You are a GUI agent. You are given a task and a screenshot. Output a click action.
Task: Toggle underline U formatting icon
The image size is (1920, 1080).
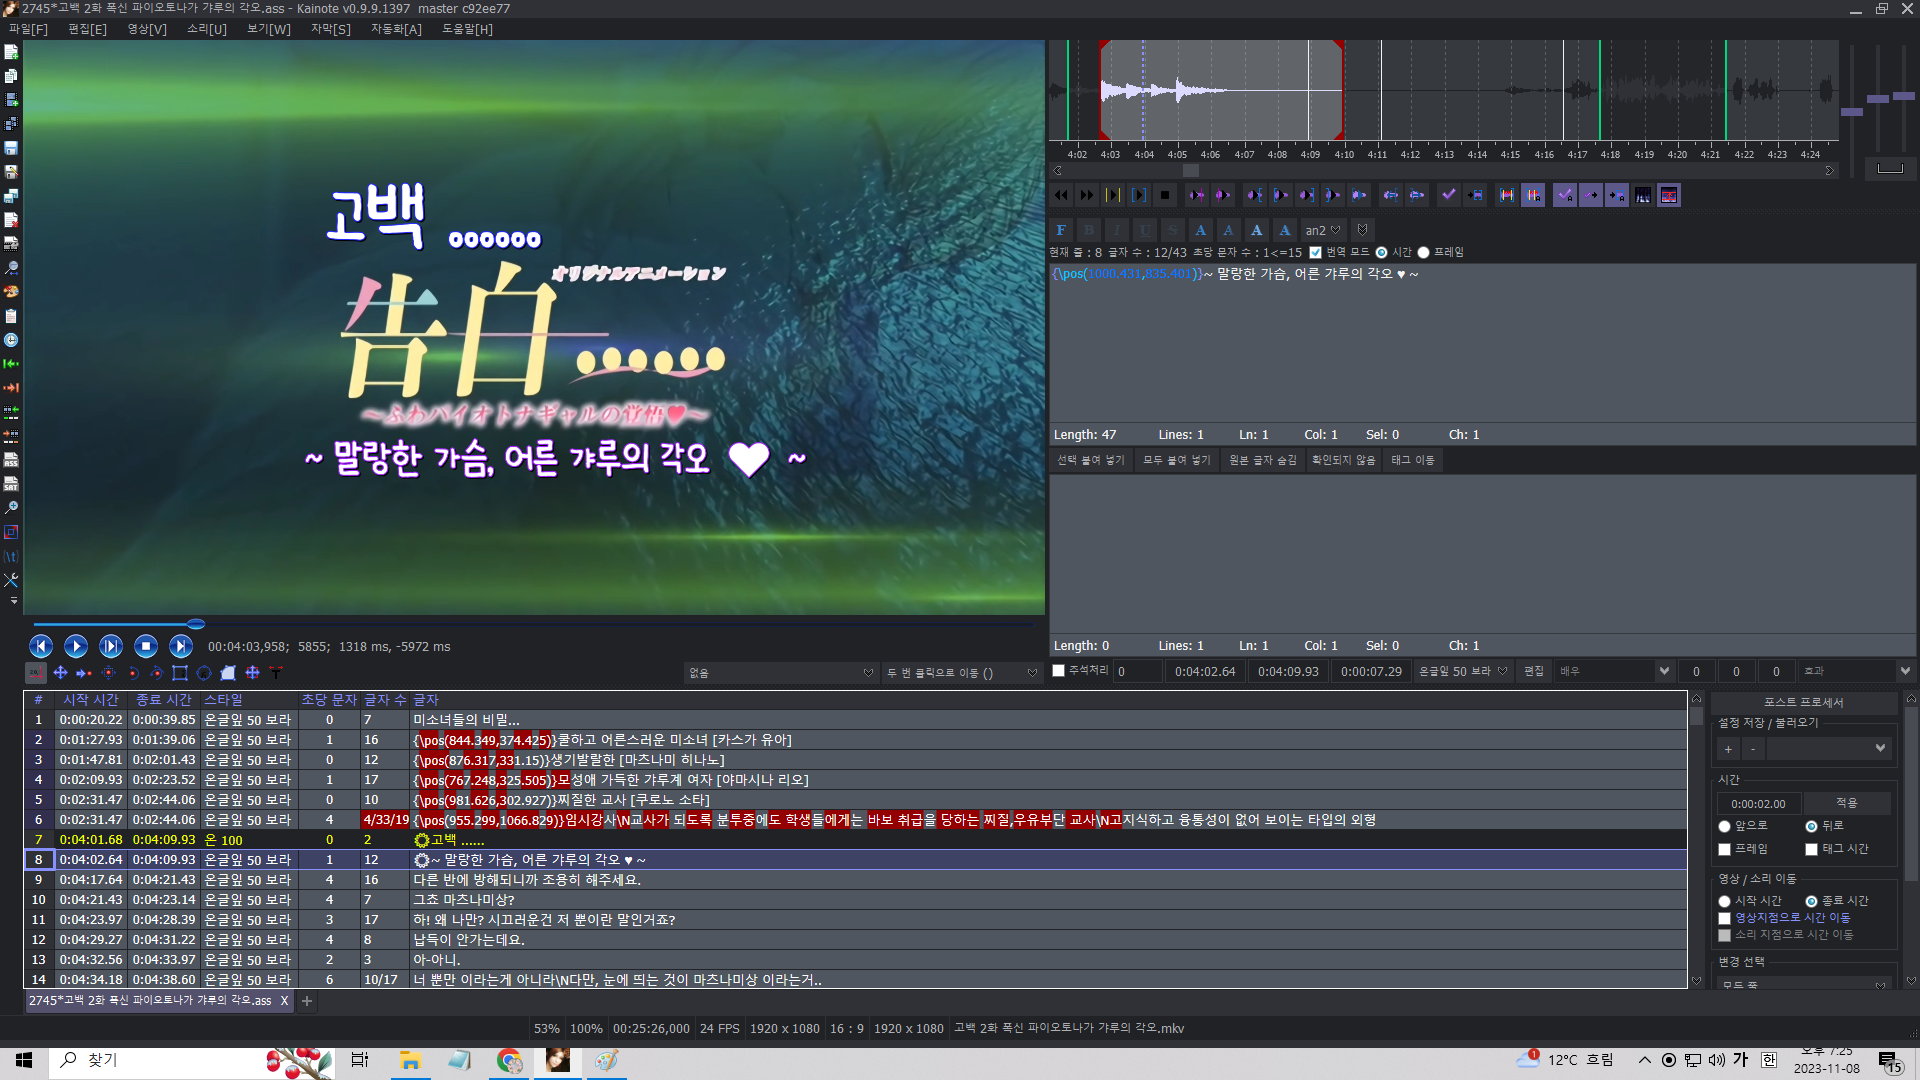point(1145,230)
